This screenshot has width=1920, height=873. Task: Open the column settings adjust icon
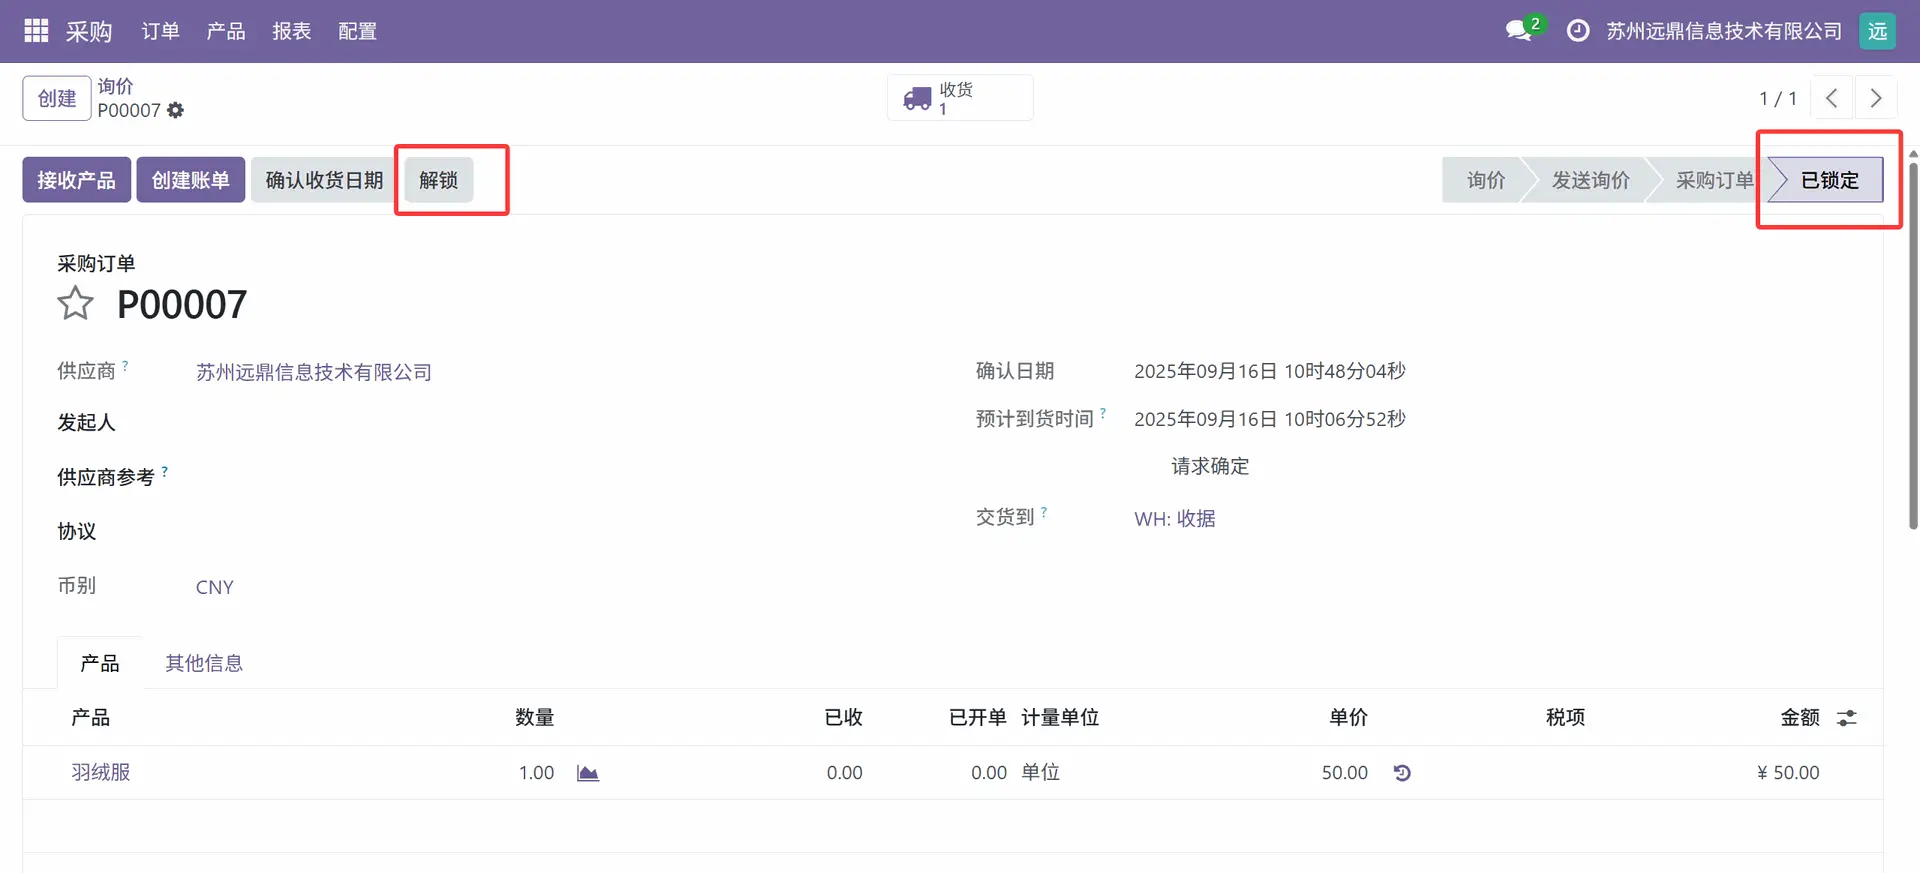click(x=1846, y=718)
